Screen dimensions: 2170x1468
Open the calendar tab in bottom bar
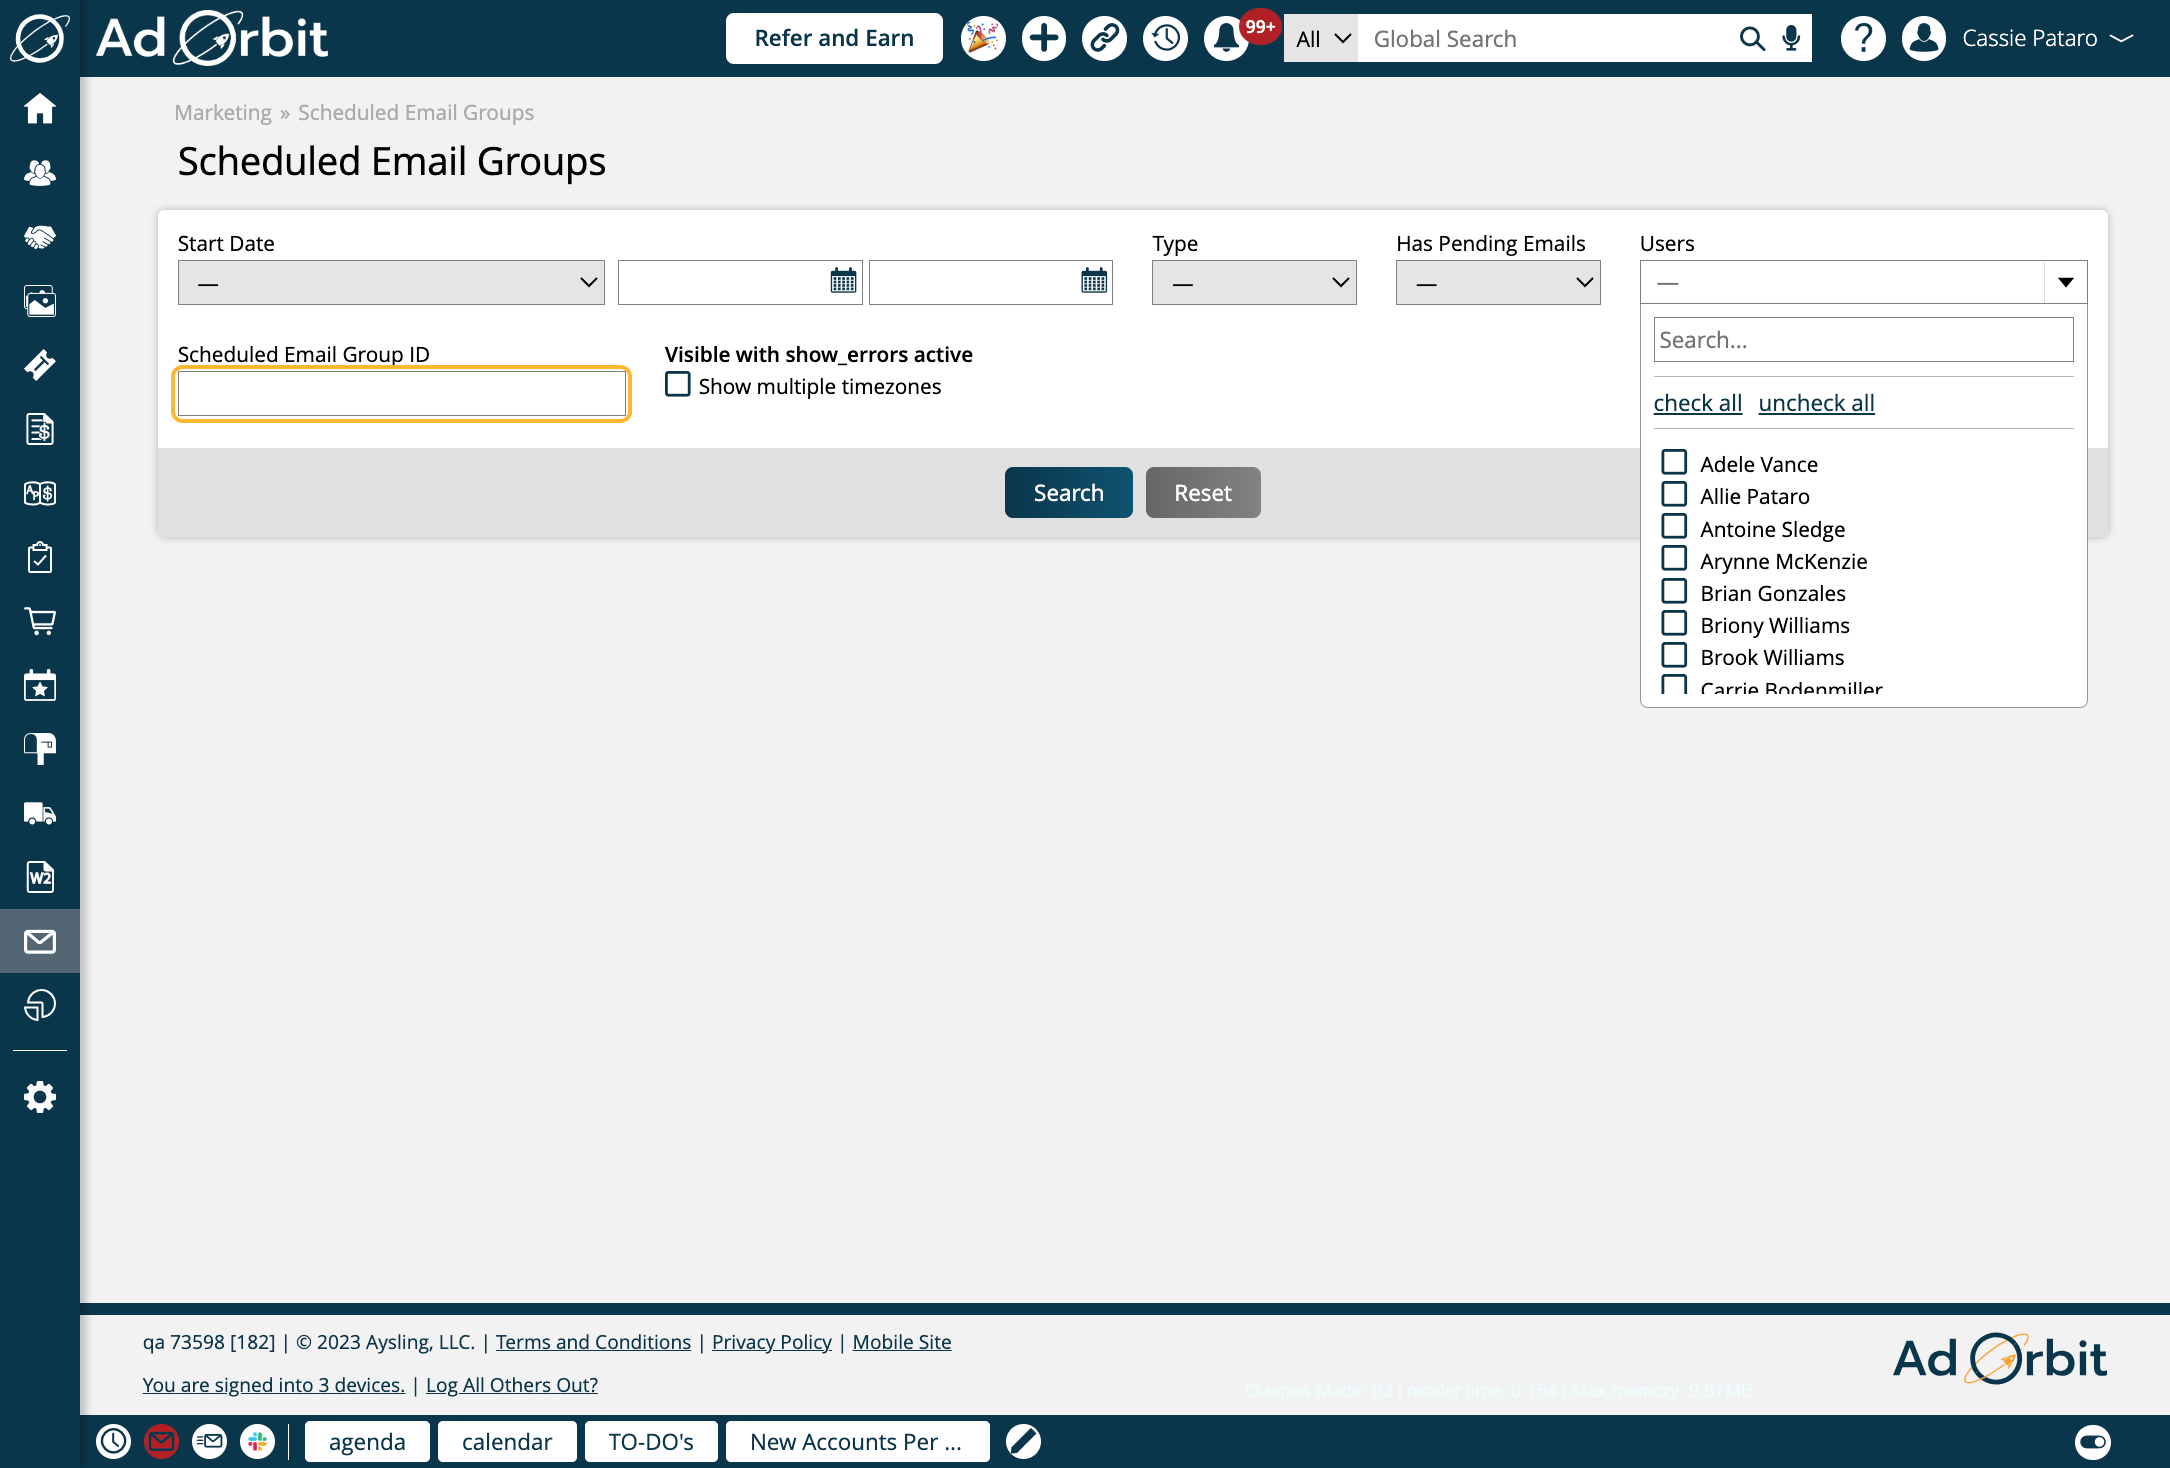click(507, 1441)
